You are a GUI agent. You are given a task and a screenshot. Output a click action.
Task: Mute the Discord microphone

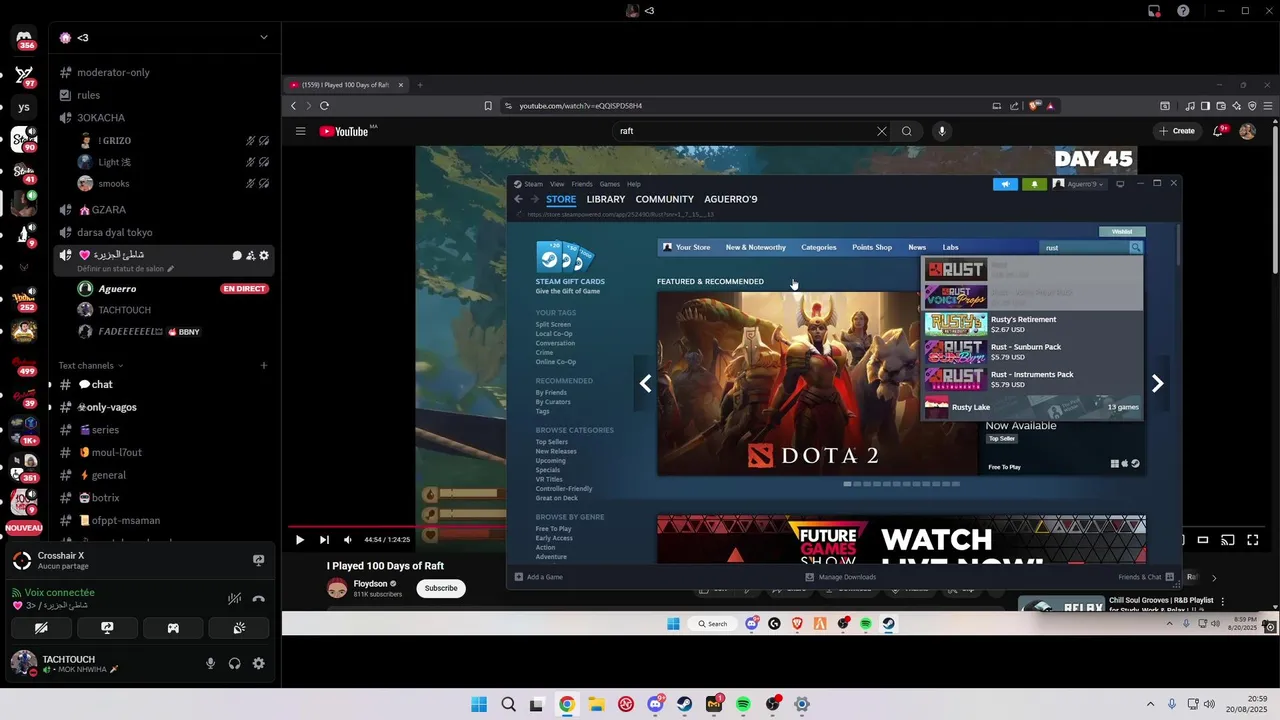tap(210, 663)
